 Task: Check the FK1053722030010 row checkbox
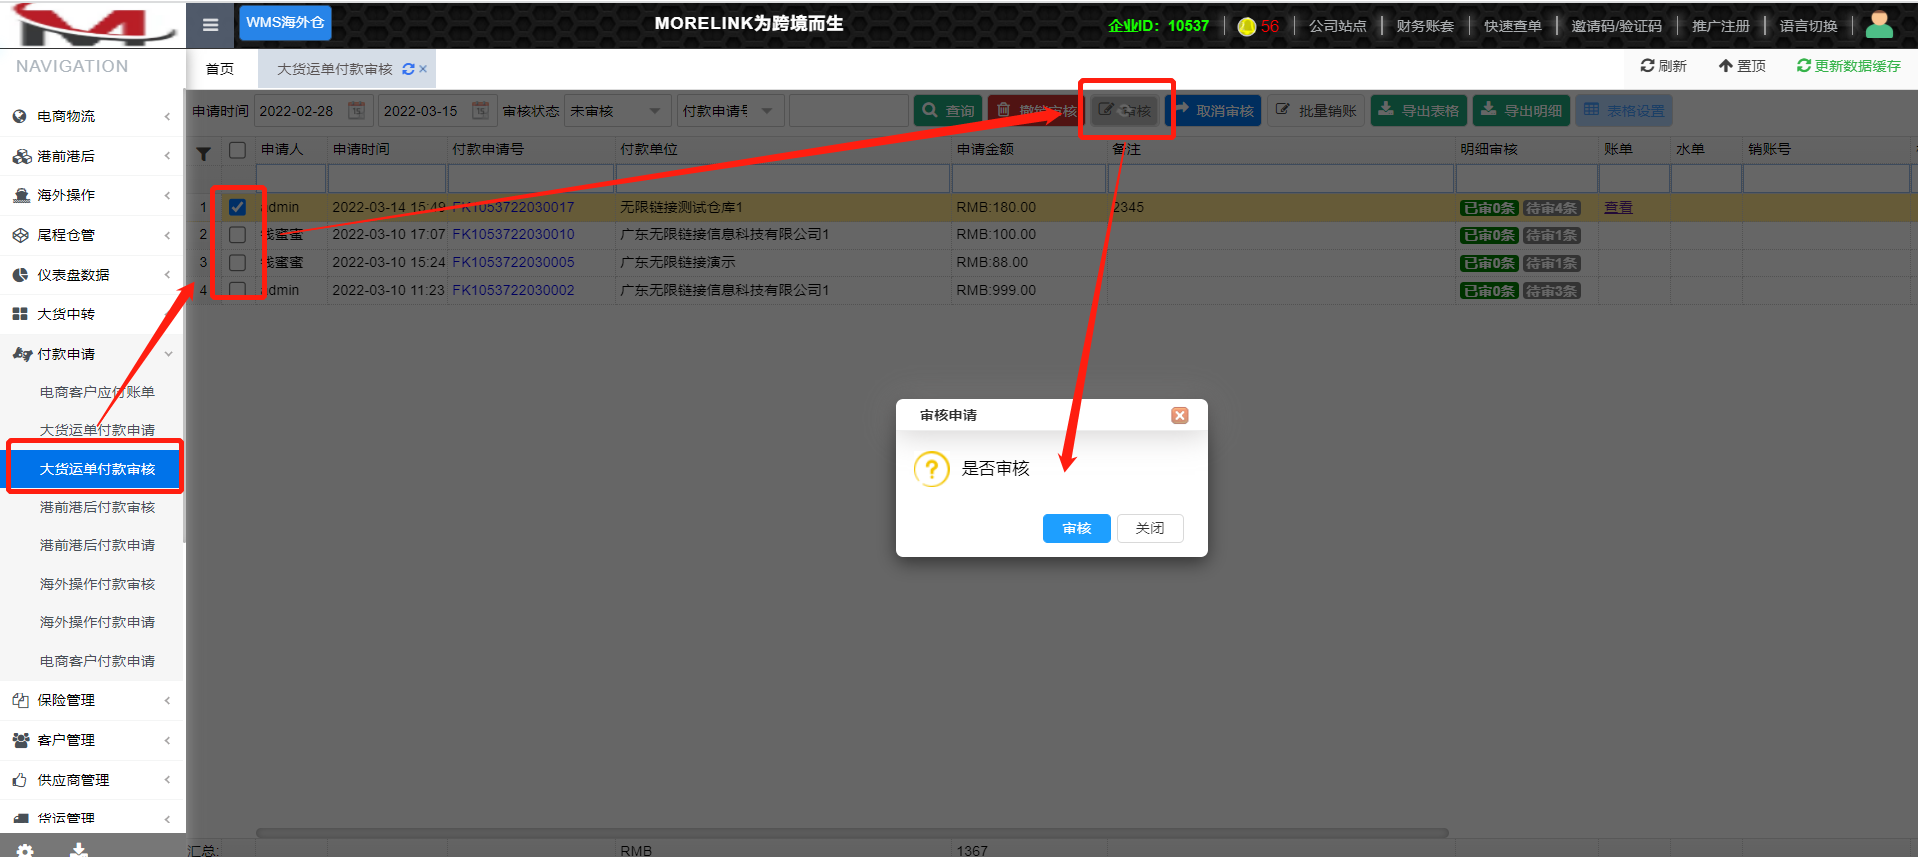[237, 235]
